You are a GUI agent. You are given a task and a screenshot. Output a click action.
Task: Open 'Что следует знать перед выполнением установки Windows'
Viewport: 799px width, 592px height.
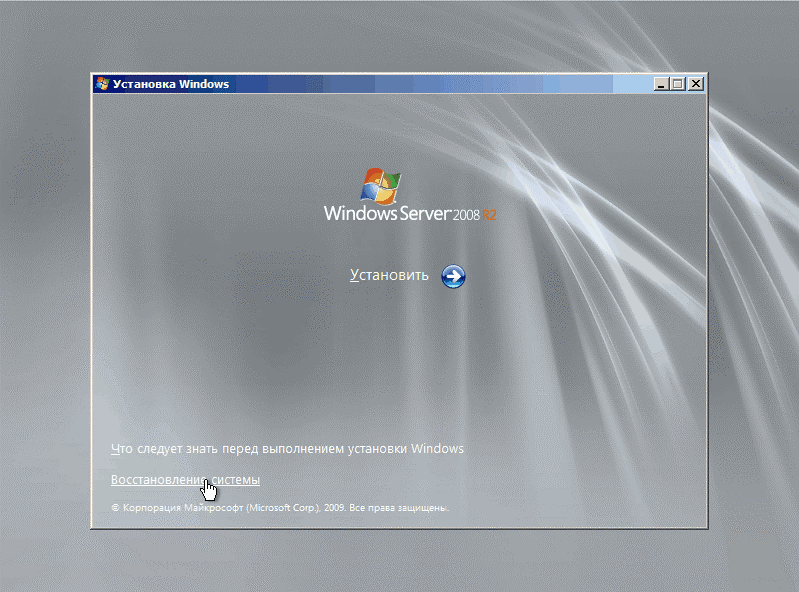tap(287, 448)
